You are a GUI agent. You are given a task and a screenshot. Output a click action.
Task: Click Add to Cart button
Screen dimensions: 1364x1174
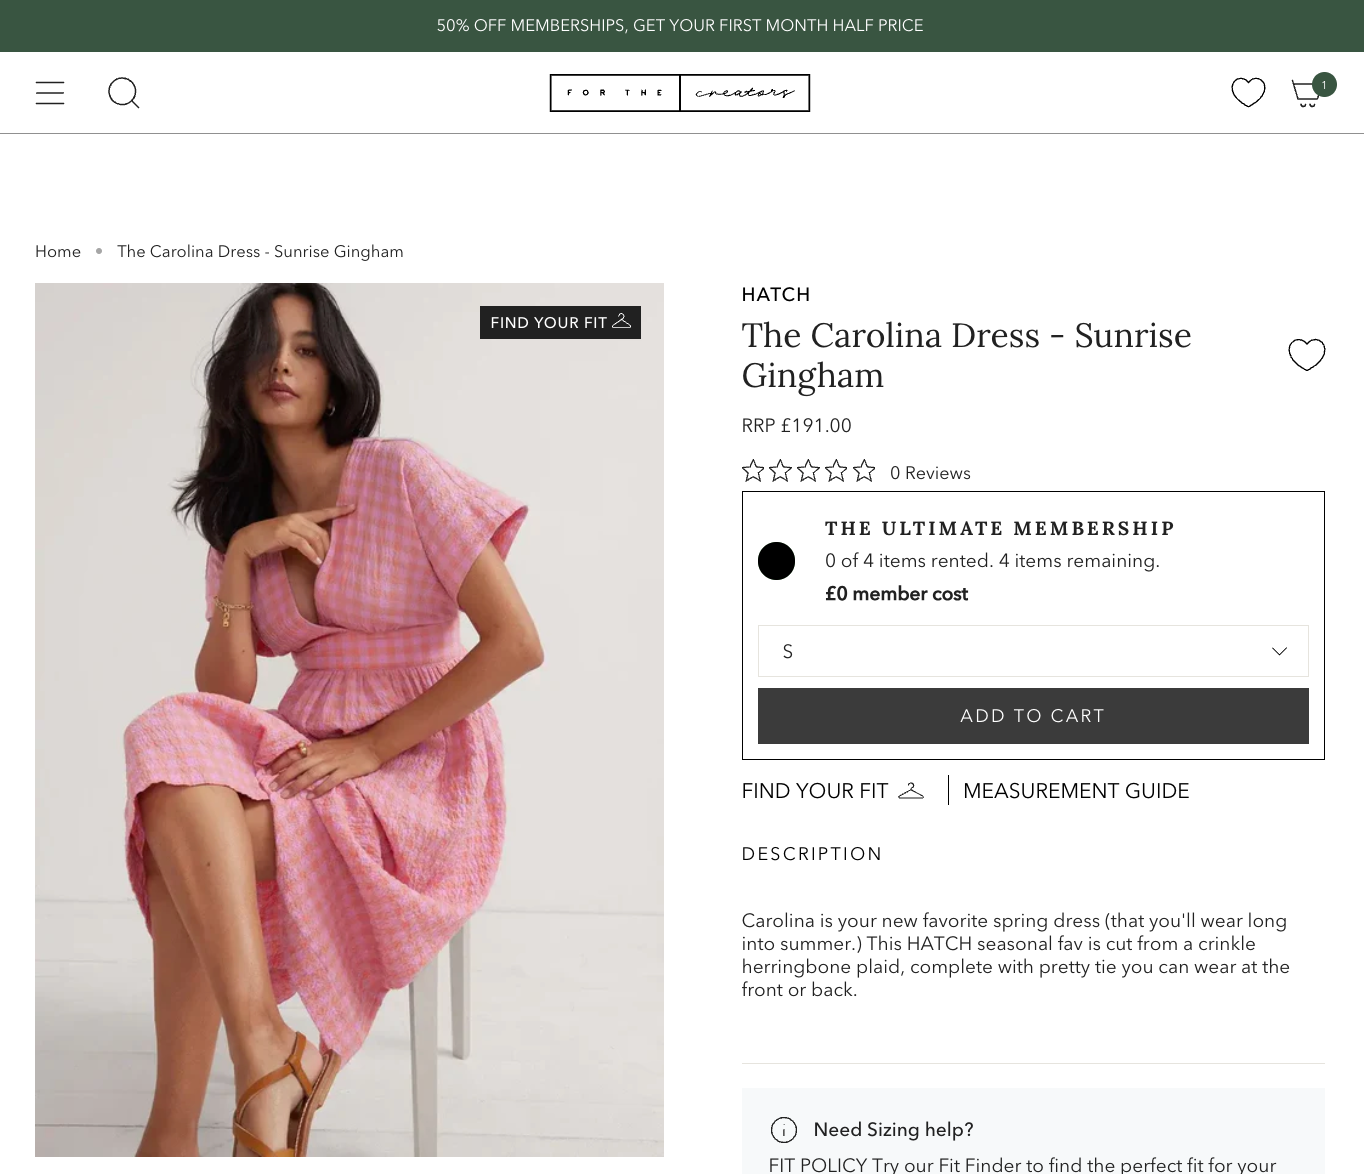1032,716
